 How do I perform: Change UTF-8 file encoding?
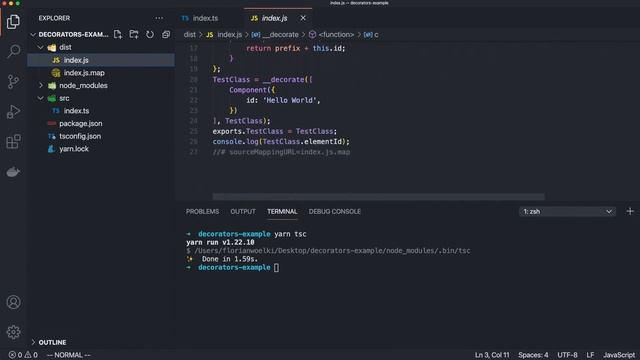tap(567, 355)
